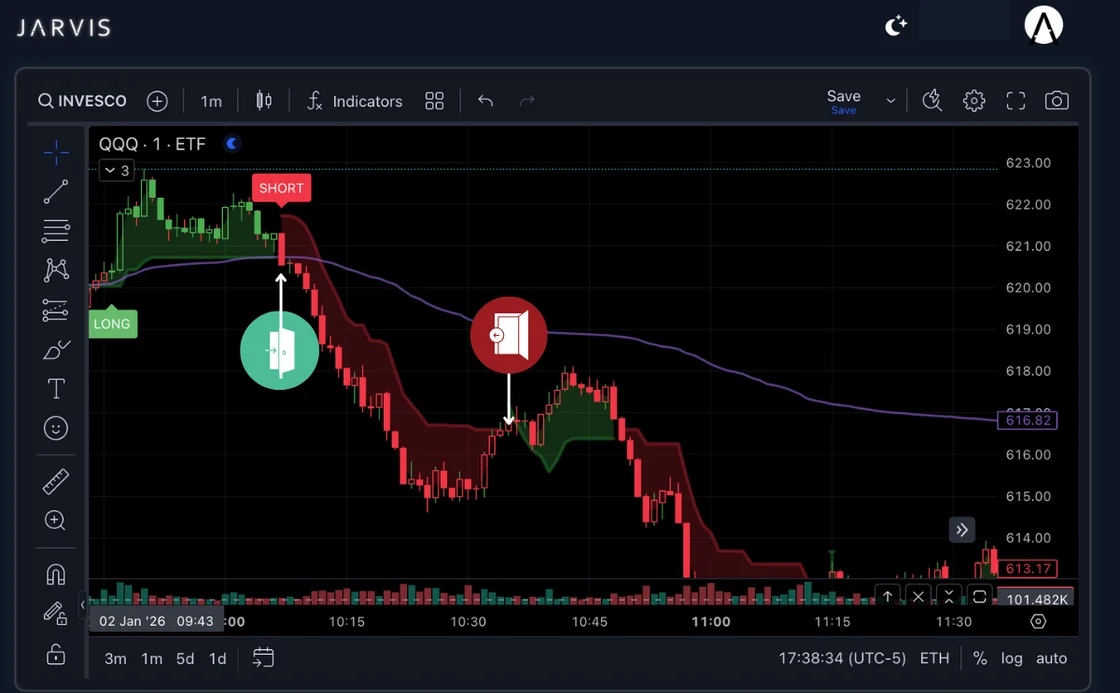Click the LONG signal label
1120x693 pixels.
point(112,324)
